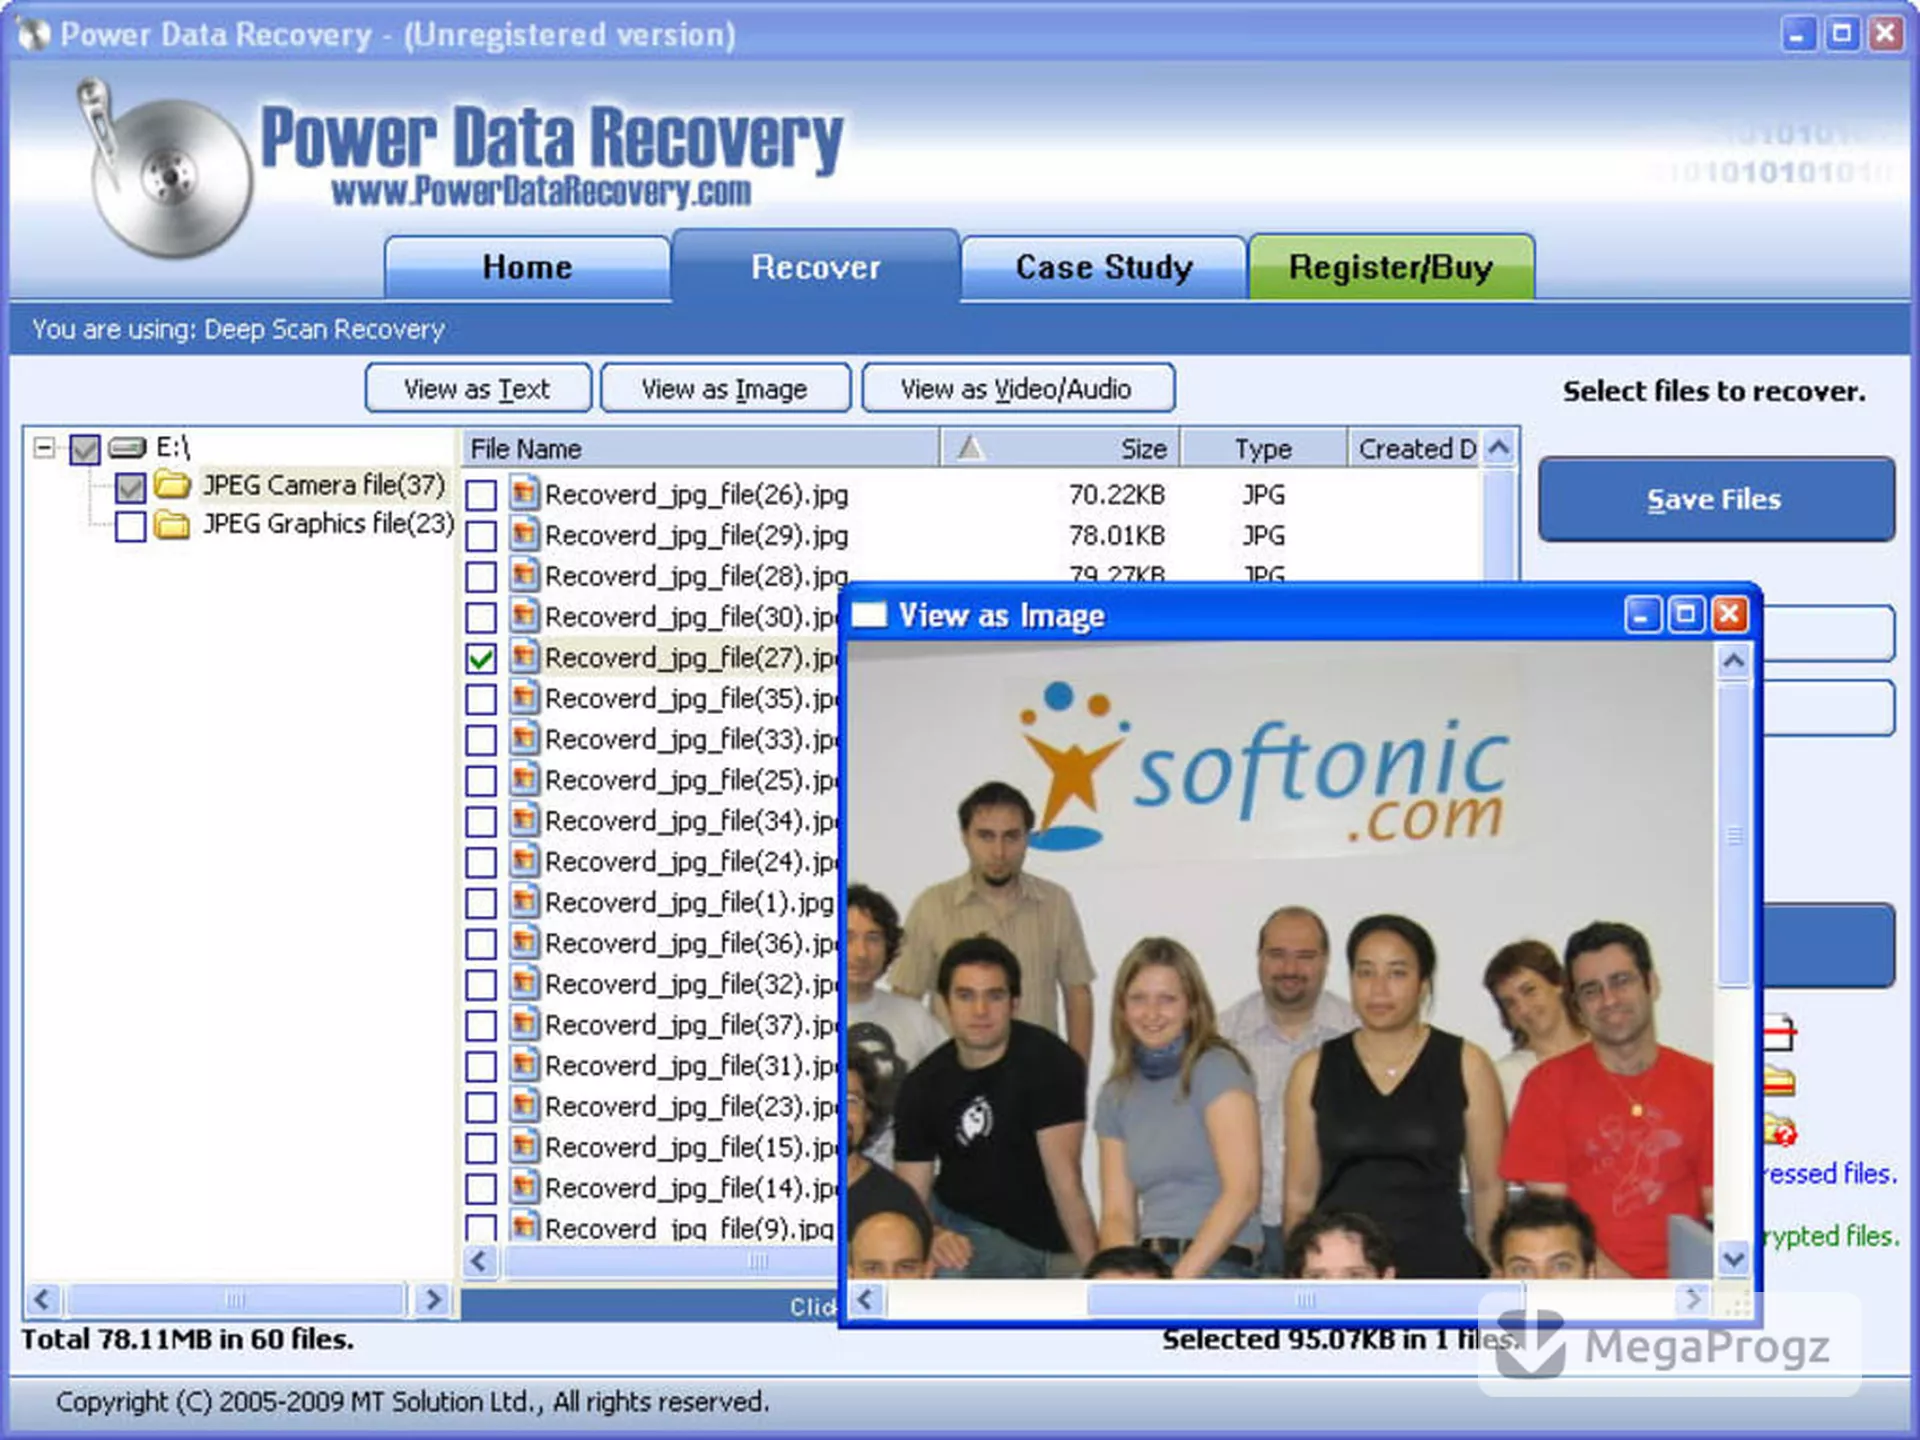Screen dimensions: 1920x1440
Task: Check the box for Recoverd_jpg_file(25).jpg
Action: (481, 782)
